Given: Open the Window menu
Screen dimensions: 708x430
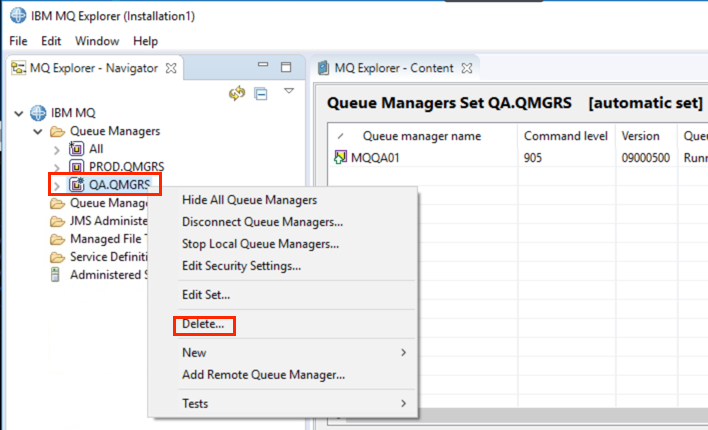Looking at the screenshot, I should pos(97,41).
